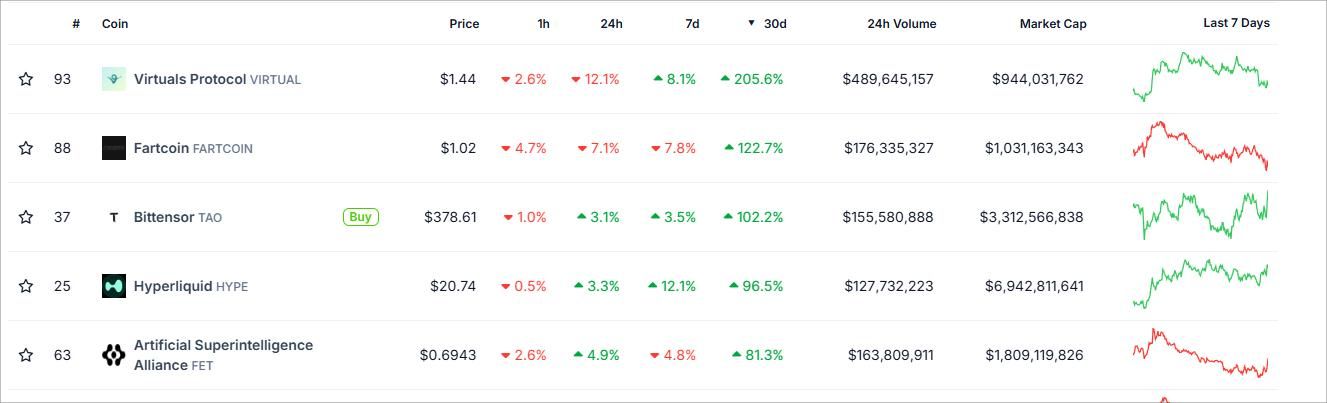The width and height of the screenshot is (1327, 403).
Task: Toggle favorite star for Fartcoin
Action: click(26, 148)
